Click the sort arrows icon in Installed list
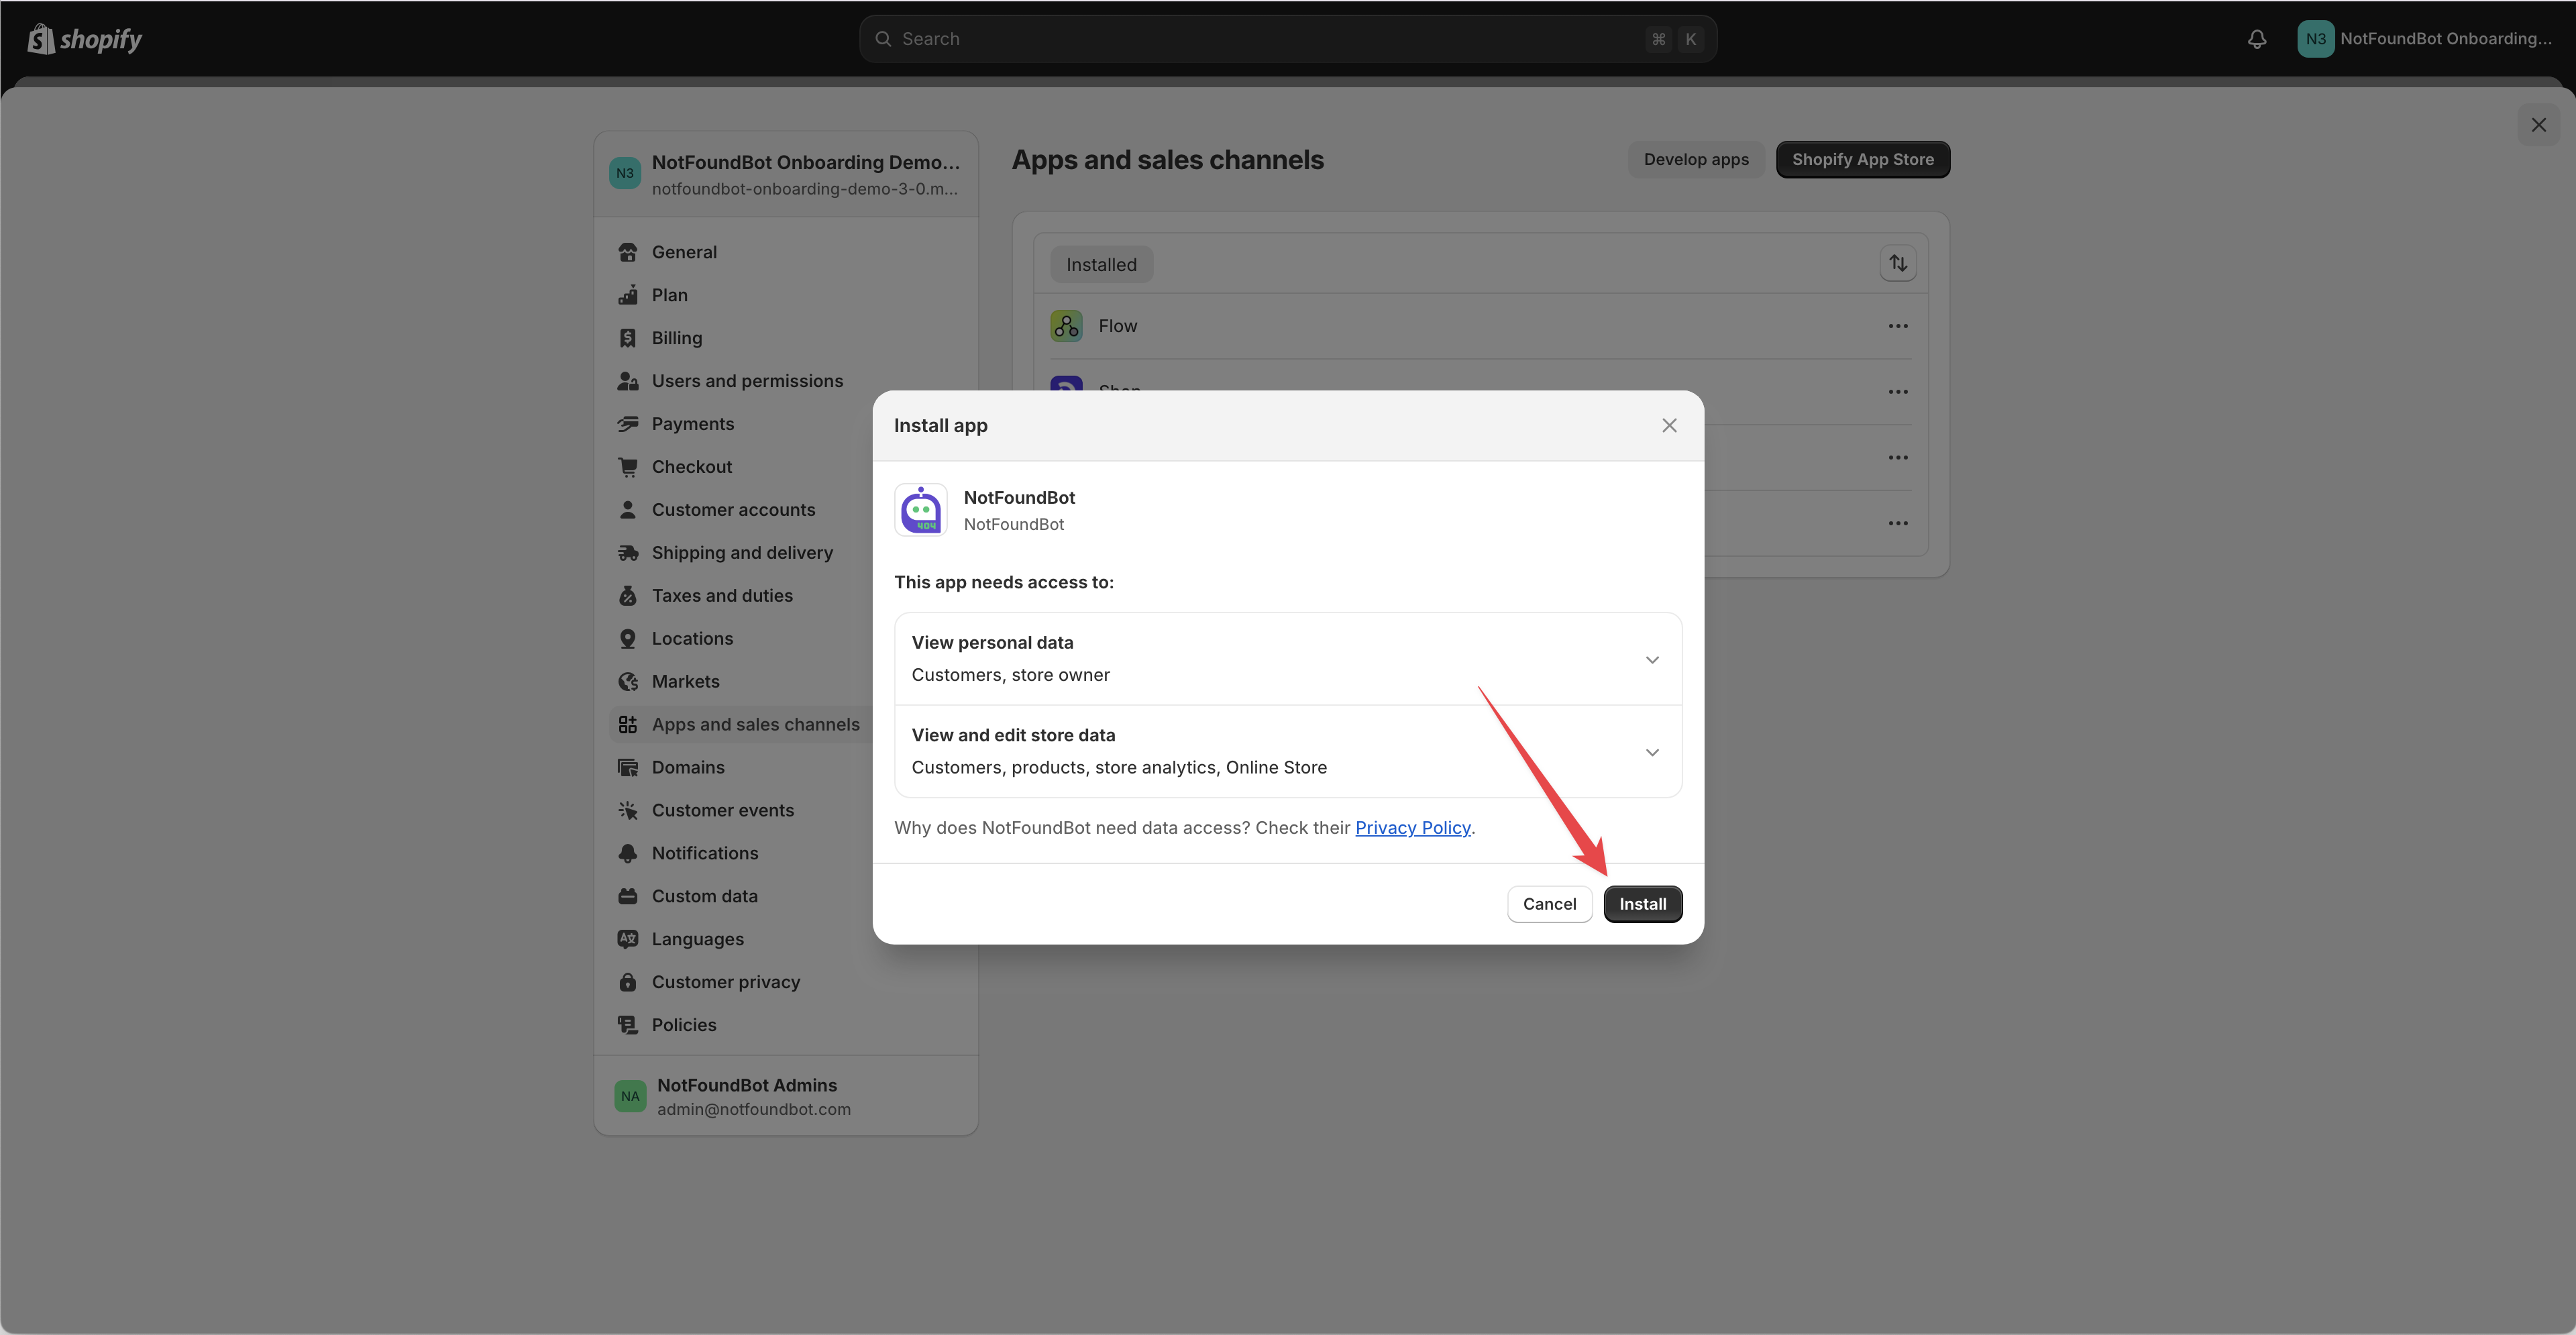 (1898, 264)
